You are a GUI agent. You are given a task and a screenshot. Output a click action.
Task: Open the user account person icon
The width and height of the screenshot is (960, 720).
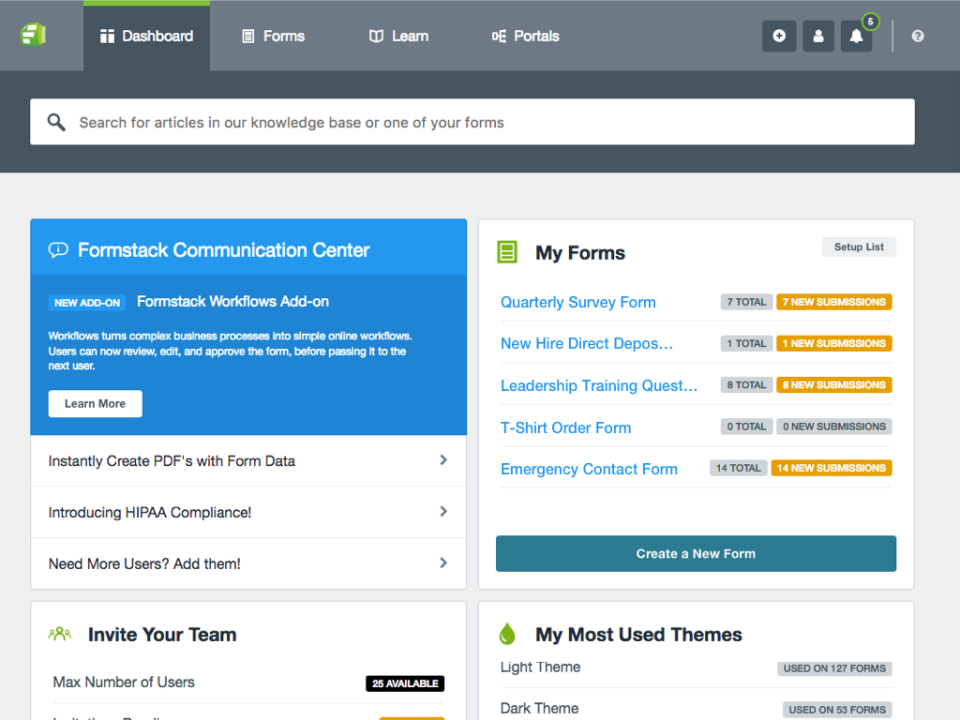(x=818, y=36)
